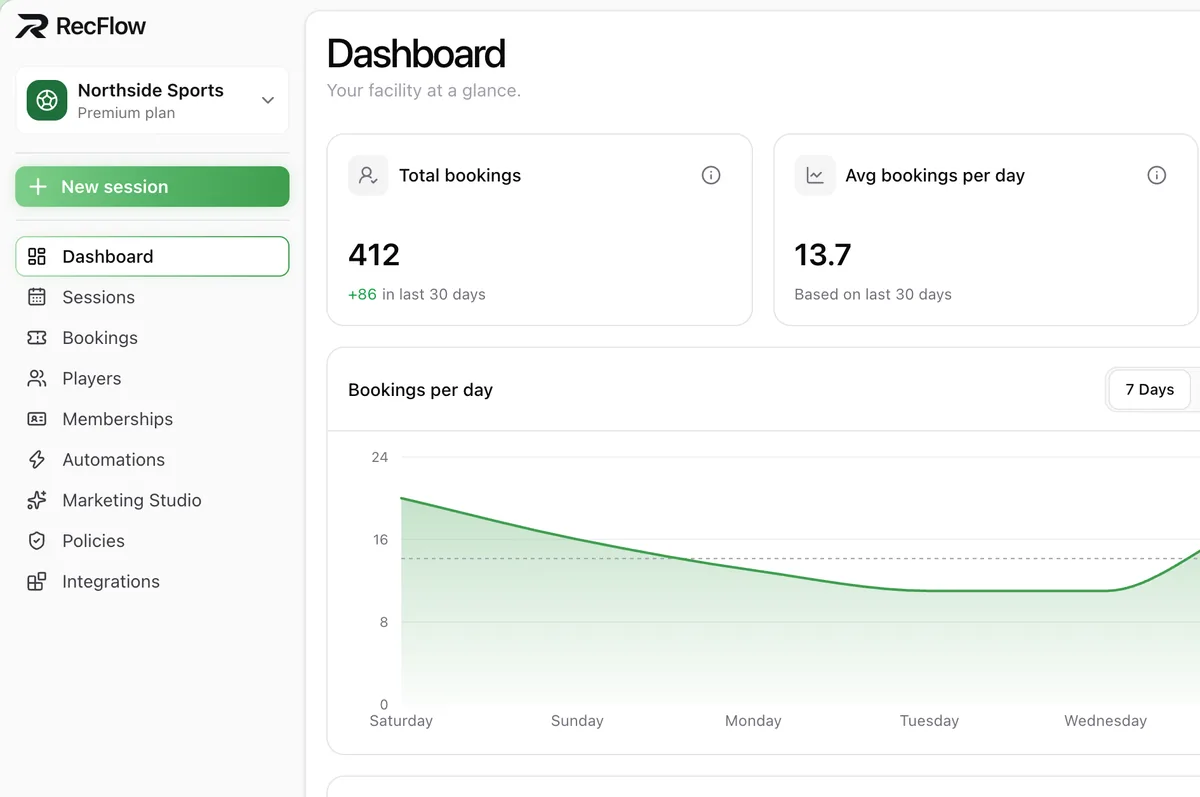The image size is (1200, 797).
Task: Go to Automations
Action: [x=152, y=460]
